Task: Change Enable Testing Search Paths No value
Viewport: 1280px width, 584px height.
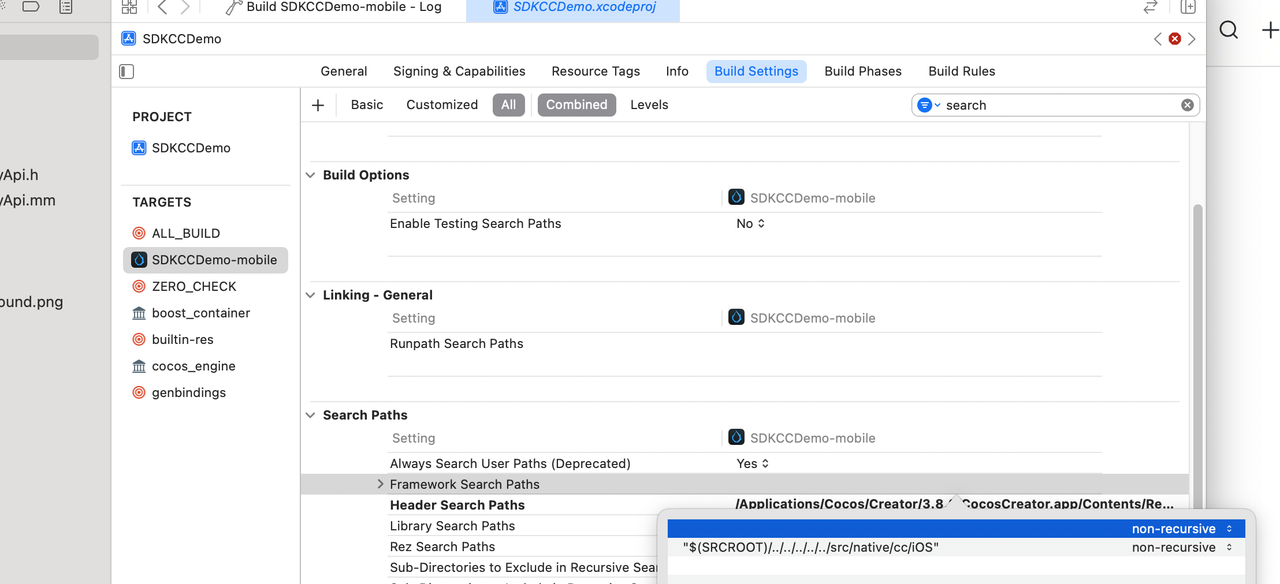Action: [751, 224]
